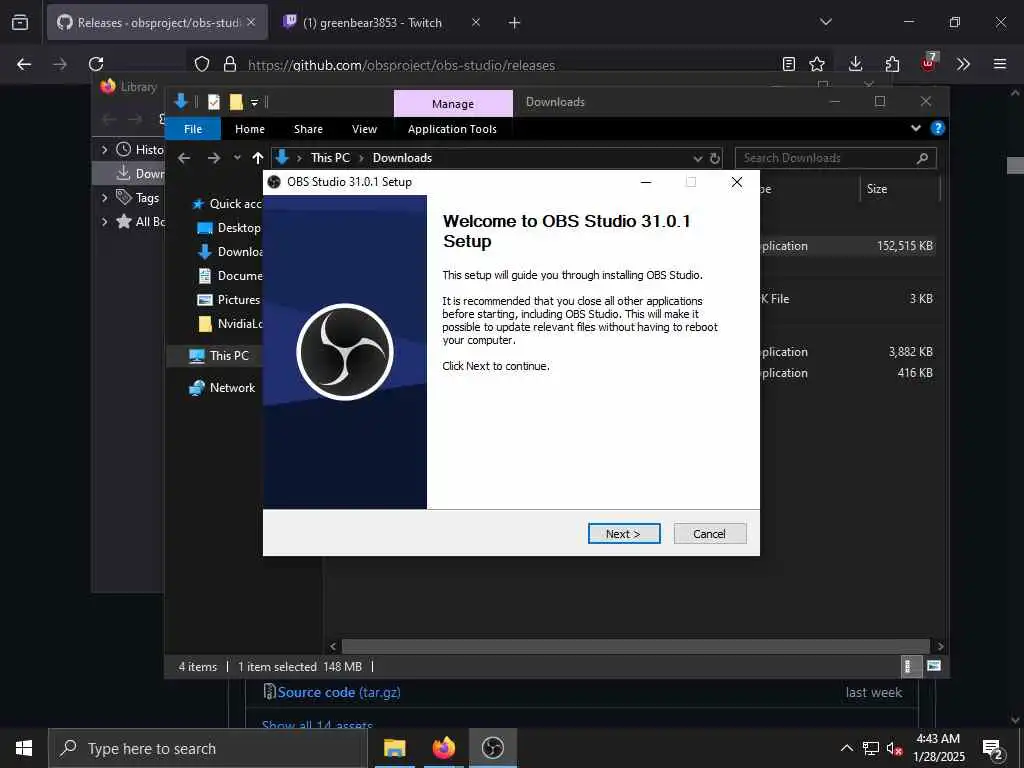Open the File tab in Explorer
This screenshot has height=768, width=1024.
click(193, 129)
